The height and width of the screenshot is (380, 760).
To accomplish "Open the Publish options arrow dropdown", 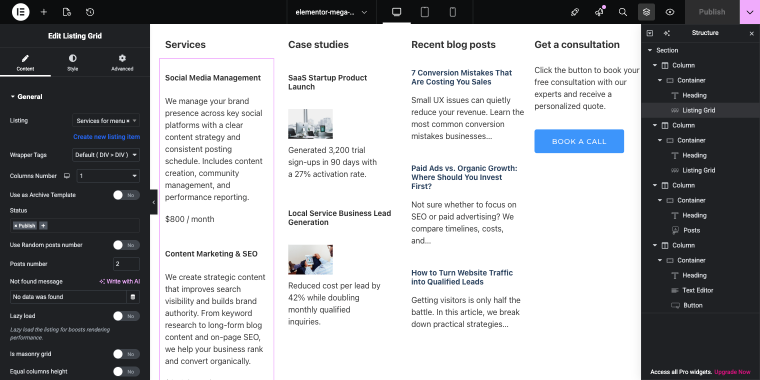I will (750, 12).
